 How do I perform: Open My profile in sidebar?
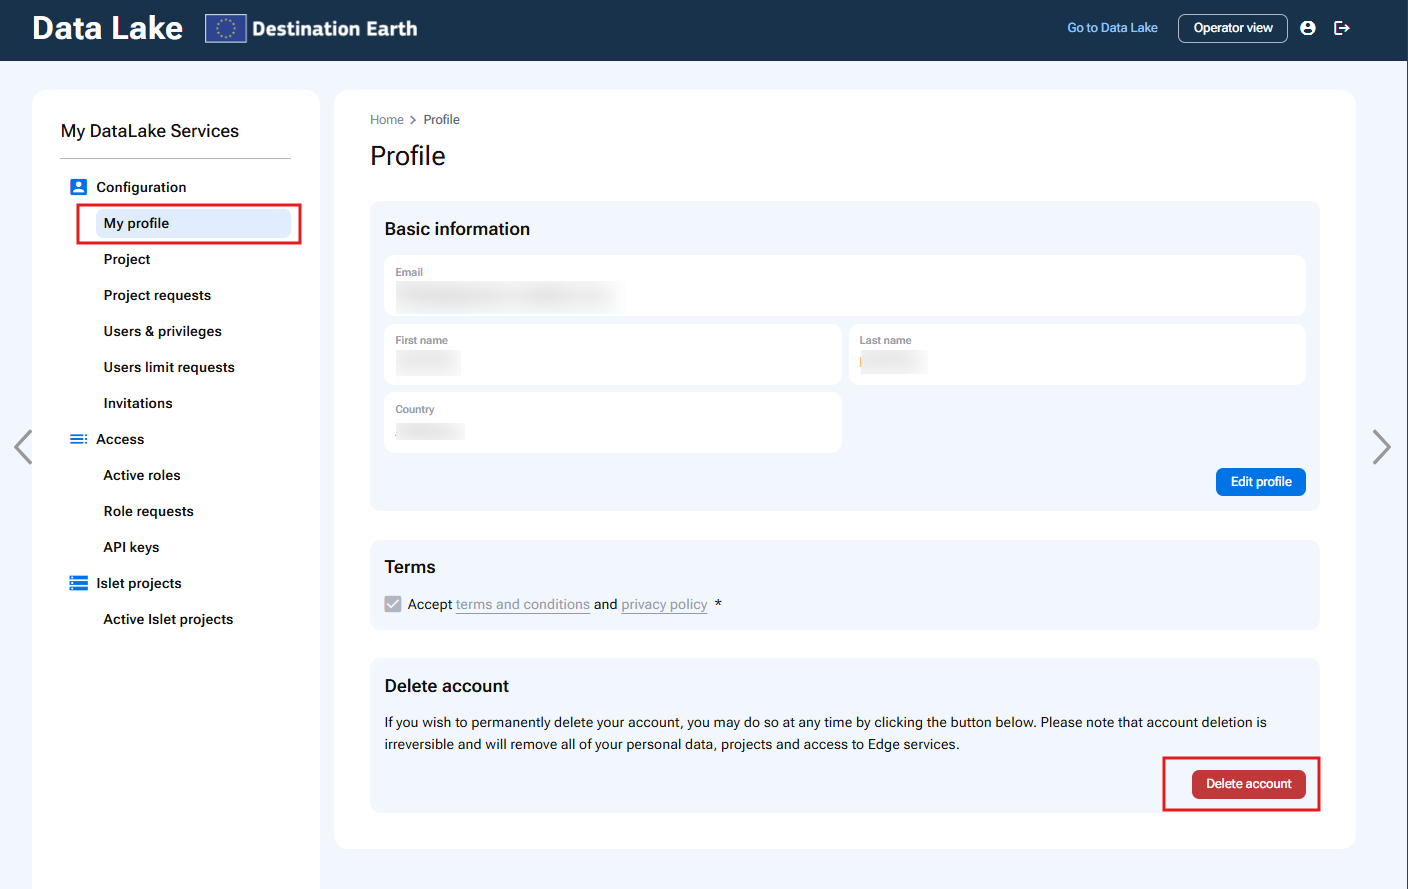click(x=193, y=223)
